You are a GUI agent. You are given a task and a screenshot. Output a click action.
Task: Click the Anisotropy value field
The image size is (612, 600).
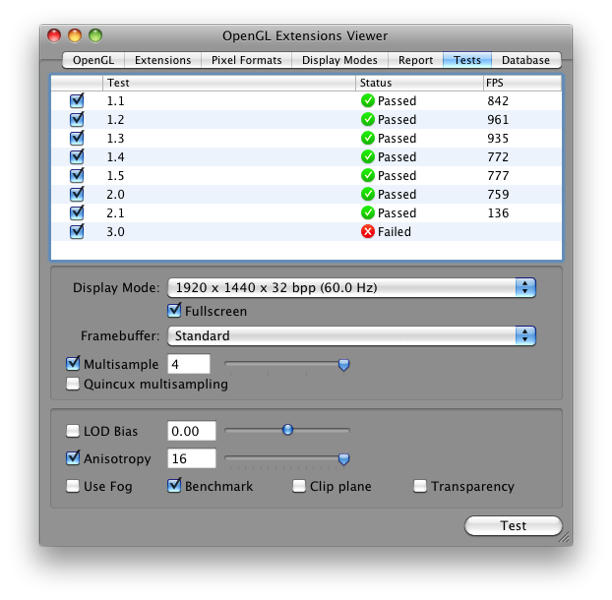coord(192,458)
